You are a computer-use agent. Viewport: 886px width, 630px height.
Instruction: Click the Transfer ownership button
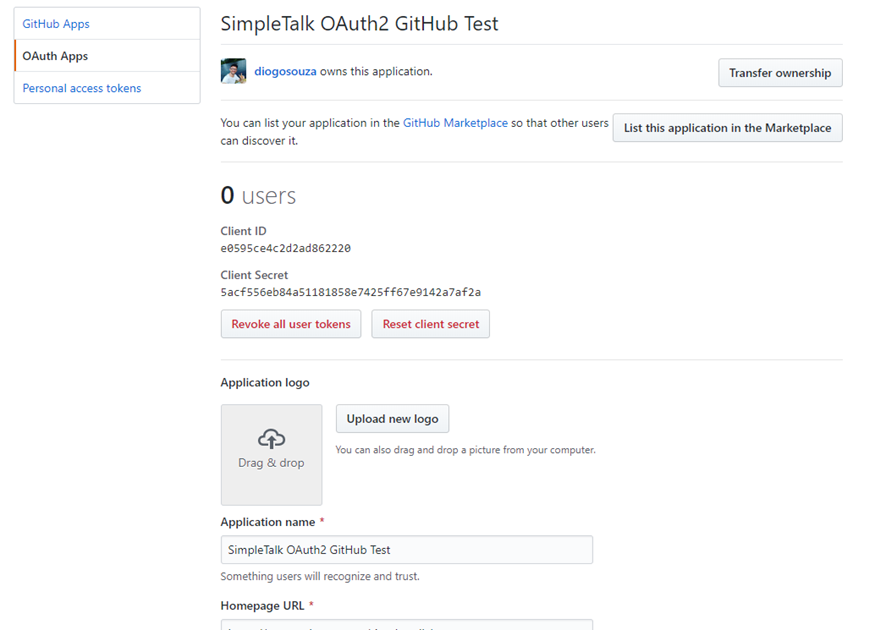click(780, 73)
